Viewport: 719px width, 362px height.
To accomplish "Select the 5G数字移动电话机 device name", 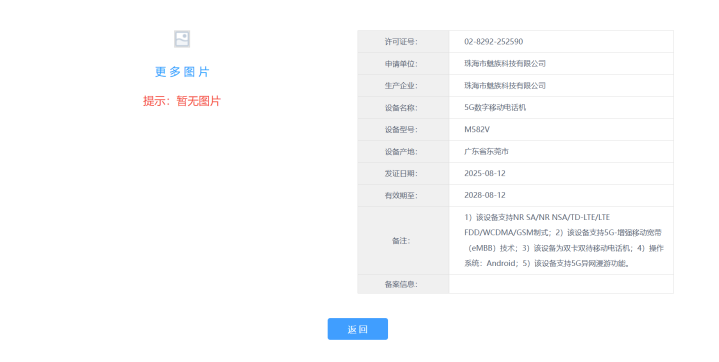I will tap(495, 108).
